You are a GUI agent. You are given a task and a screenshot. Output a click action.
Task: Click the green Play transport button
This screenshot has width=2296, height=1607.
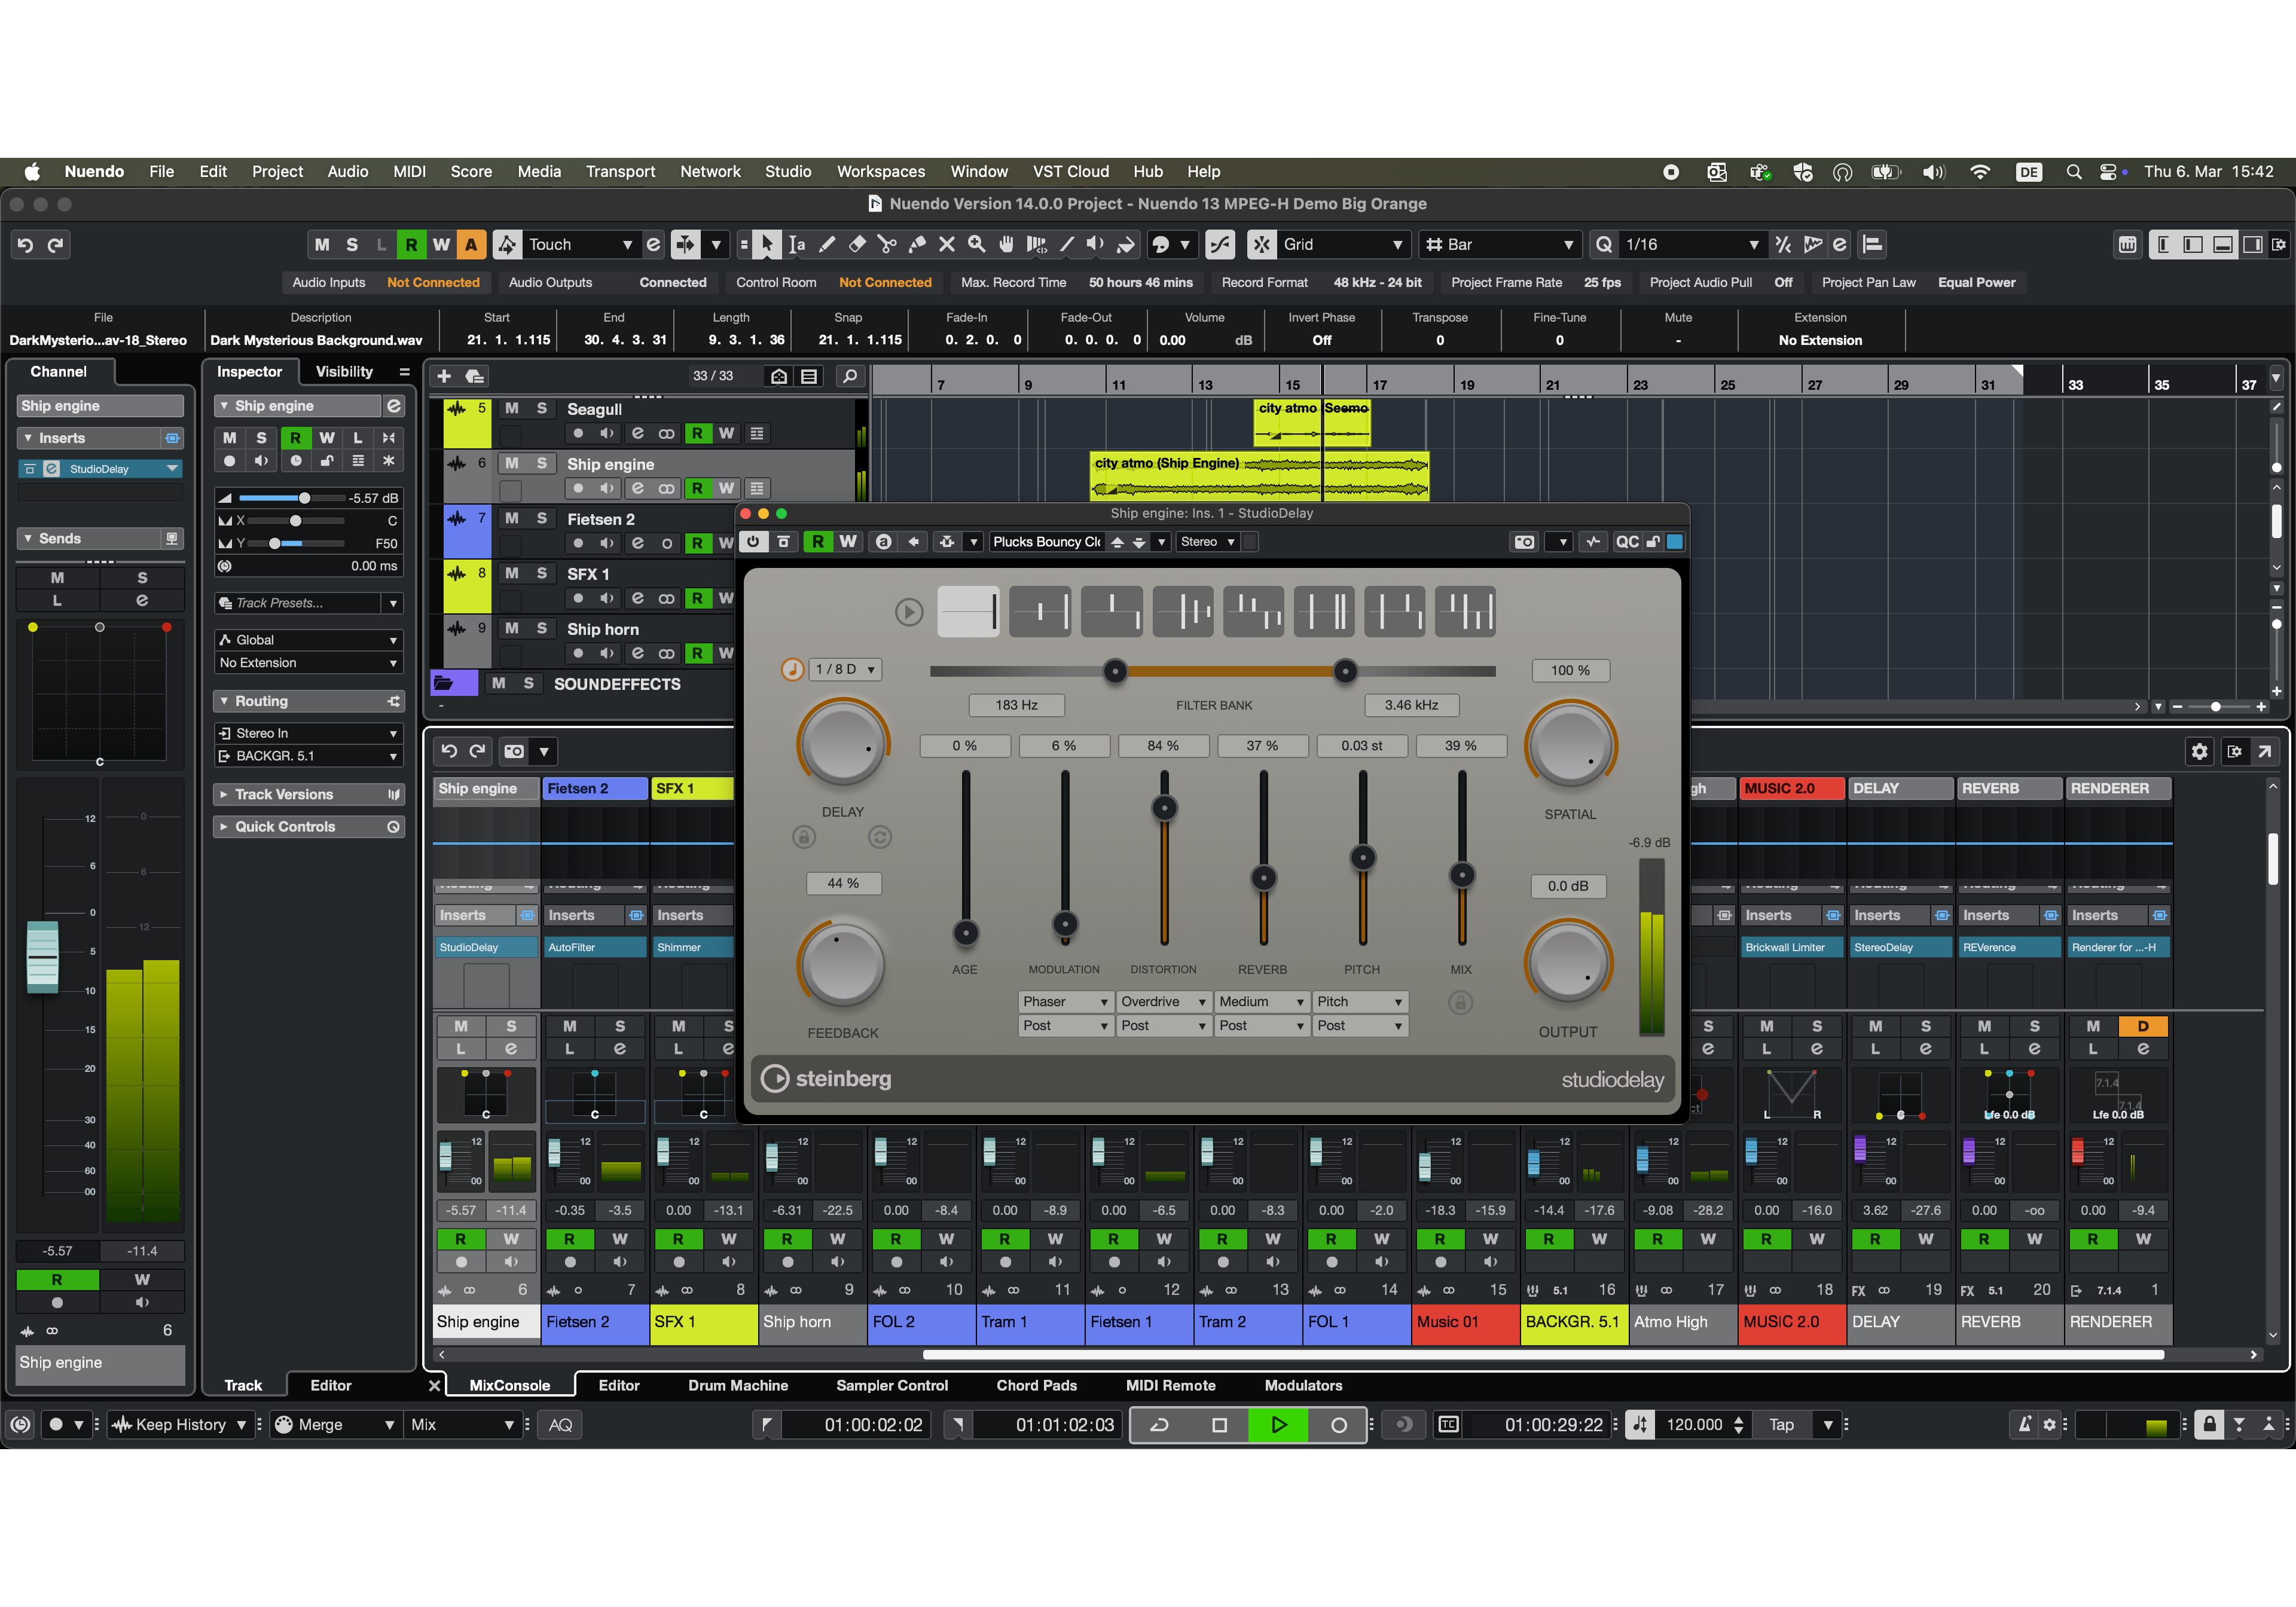pyautogui.click(x=1278, y=1425)
